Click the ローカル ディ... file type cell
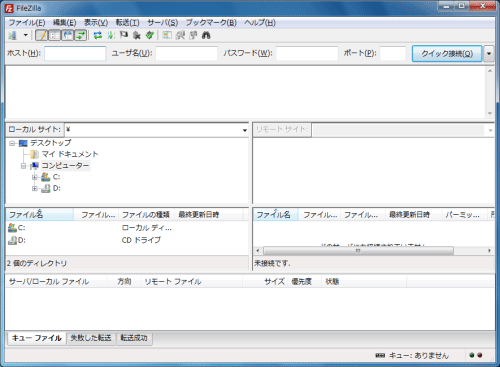500x367 pixels. click(x=147, y=228)
